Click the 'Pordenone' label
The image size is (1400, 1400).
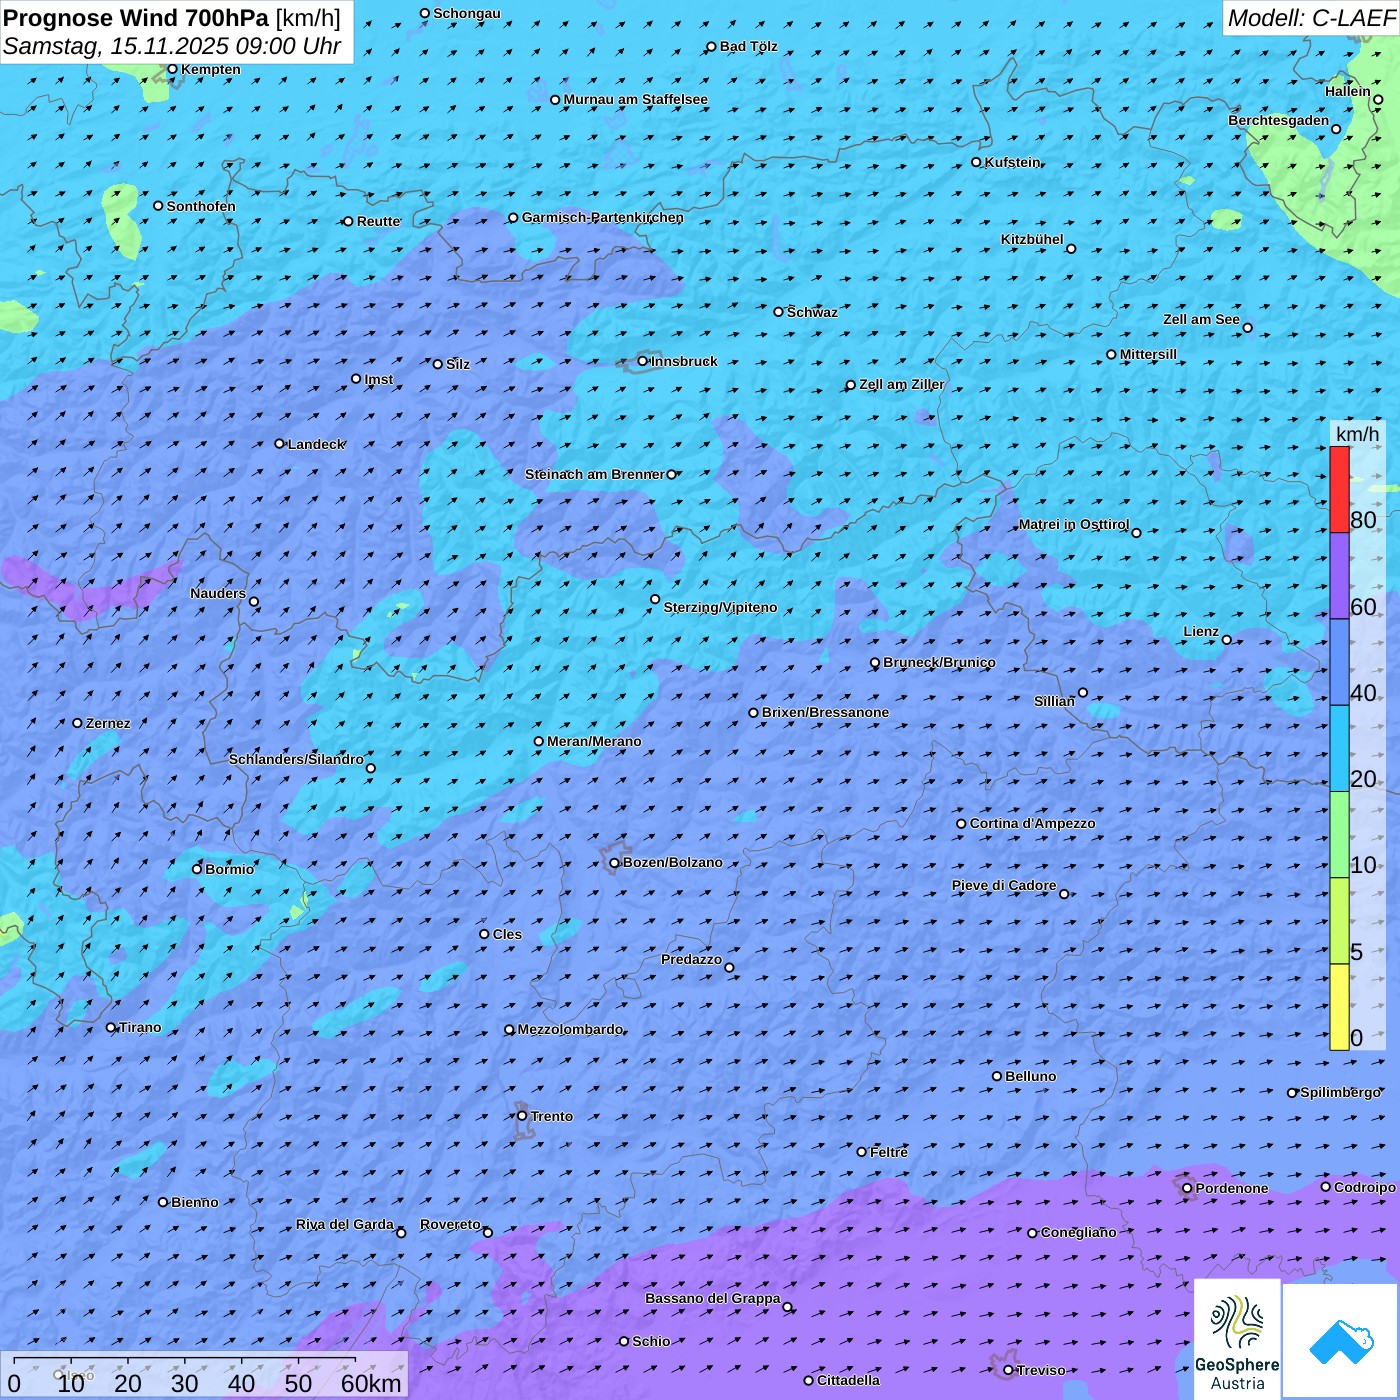click(x=1232, y=1188)
